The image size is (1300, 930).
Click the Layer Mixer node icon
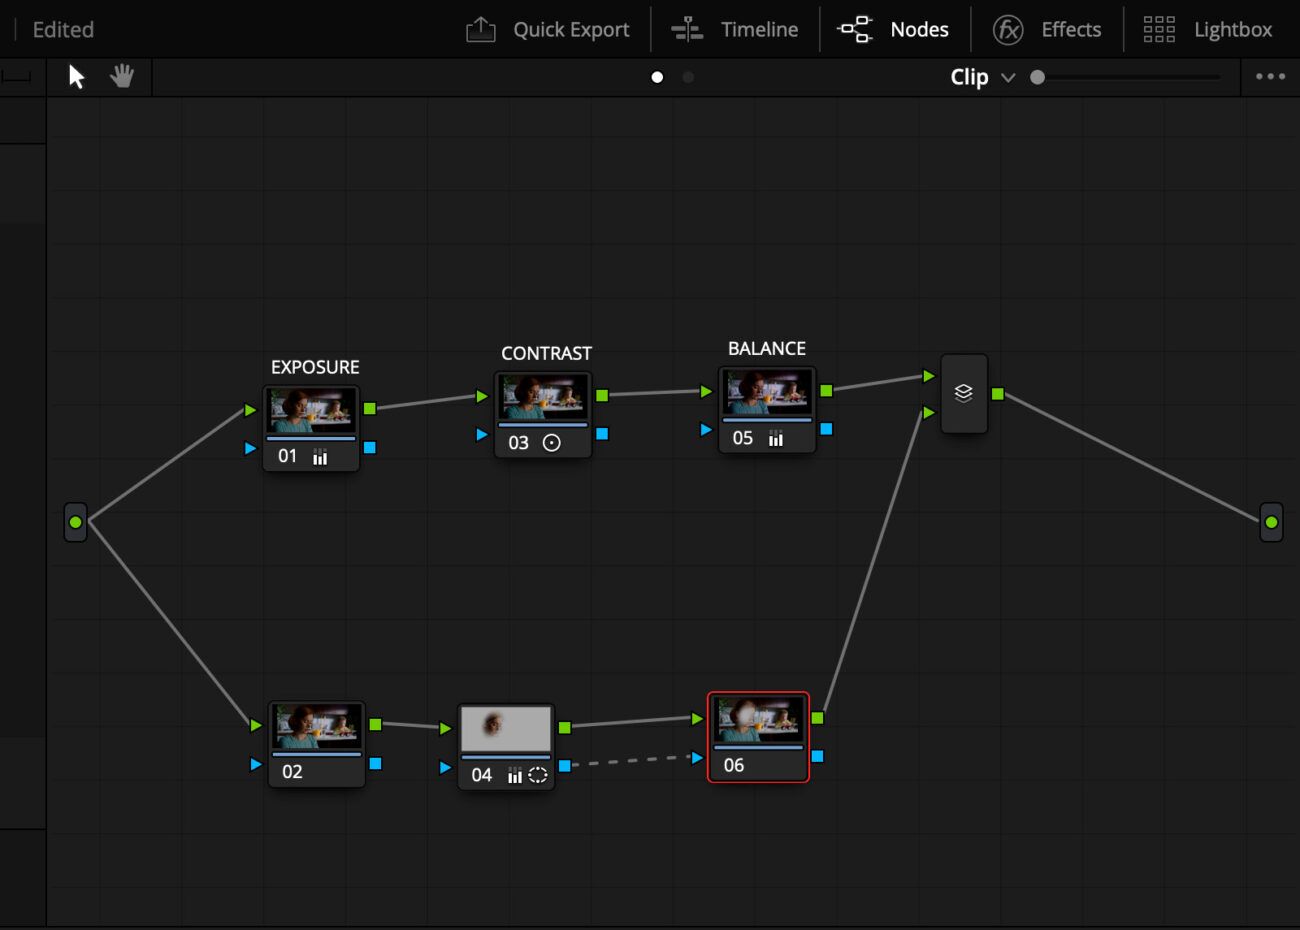pos(963,393)
